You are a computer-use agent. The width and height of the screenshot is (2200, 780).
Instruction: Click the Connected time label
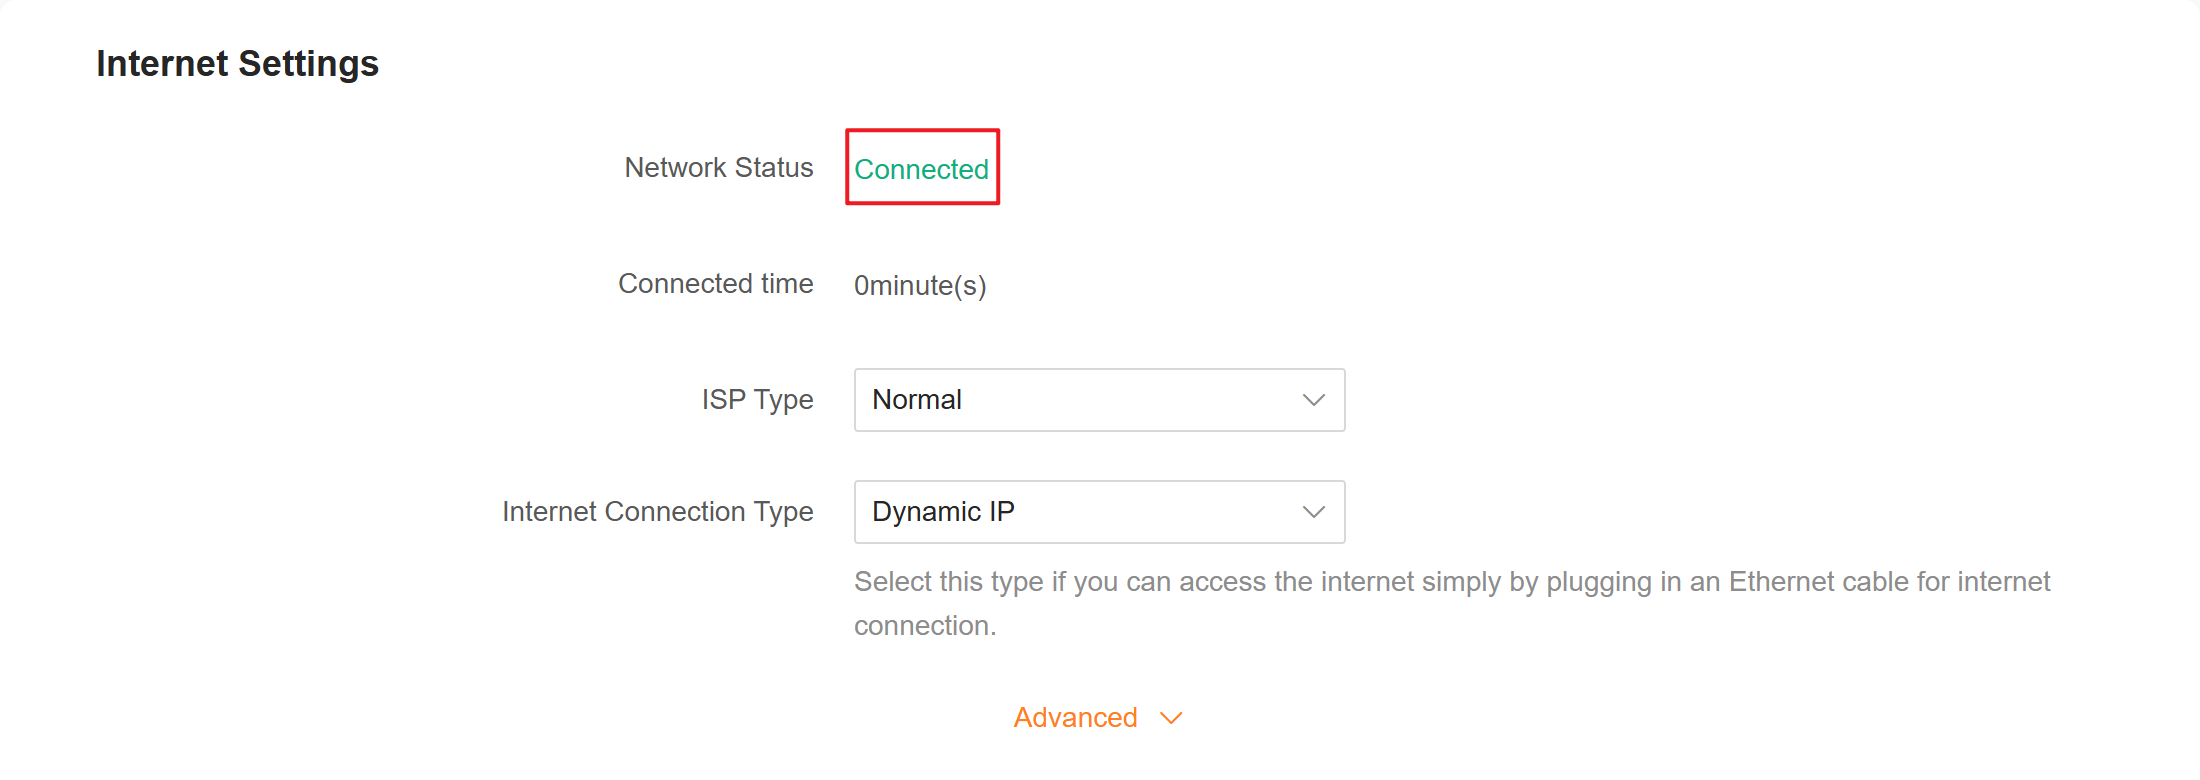715,284
